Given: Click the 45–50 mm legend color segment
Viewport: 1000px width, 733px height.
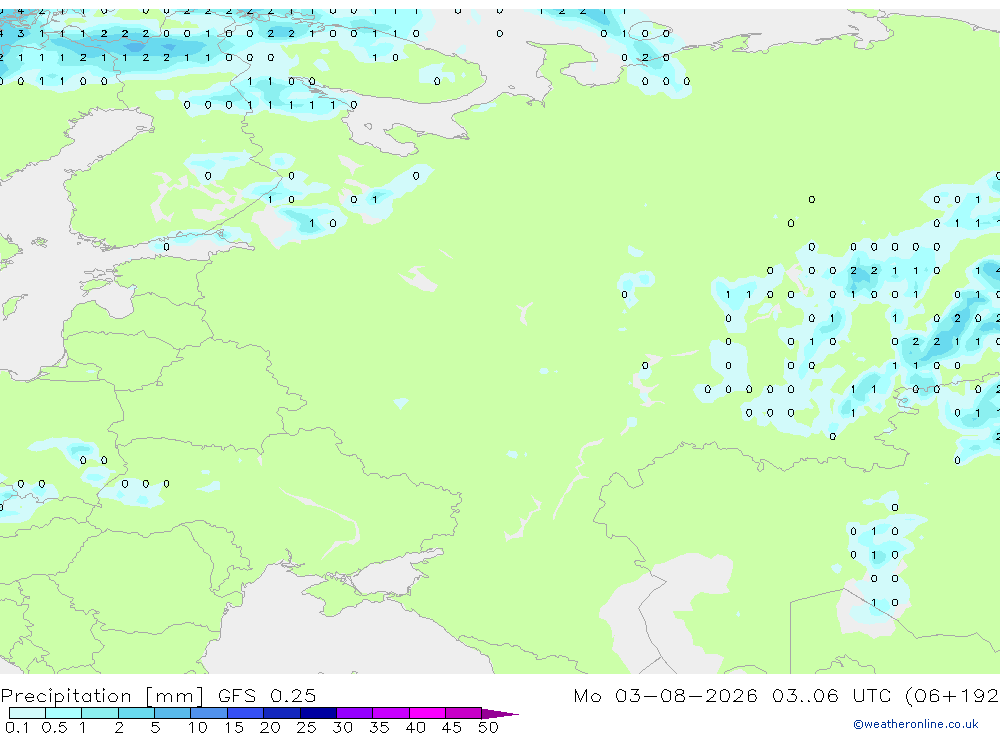Looking at the screenshot, I should pyautogui.click(x=464, y=713).
